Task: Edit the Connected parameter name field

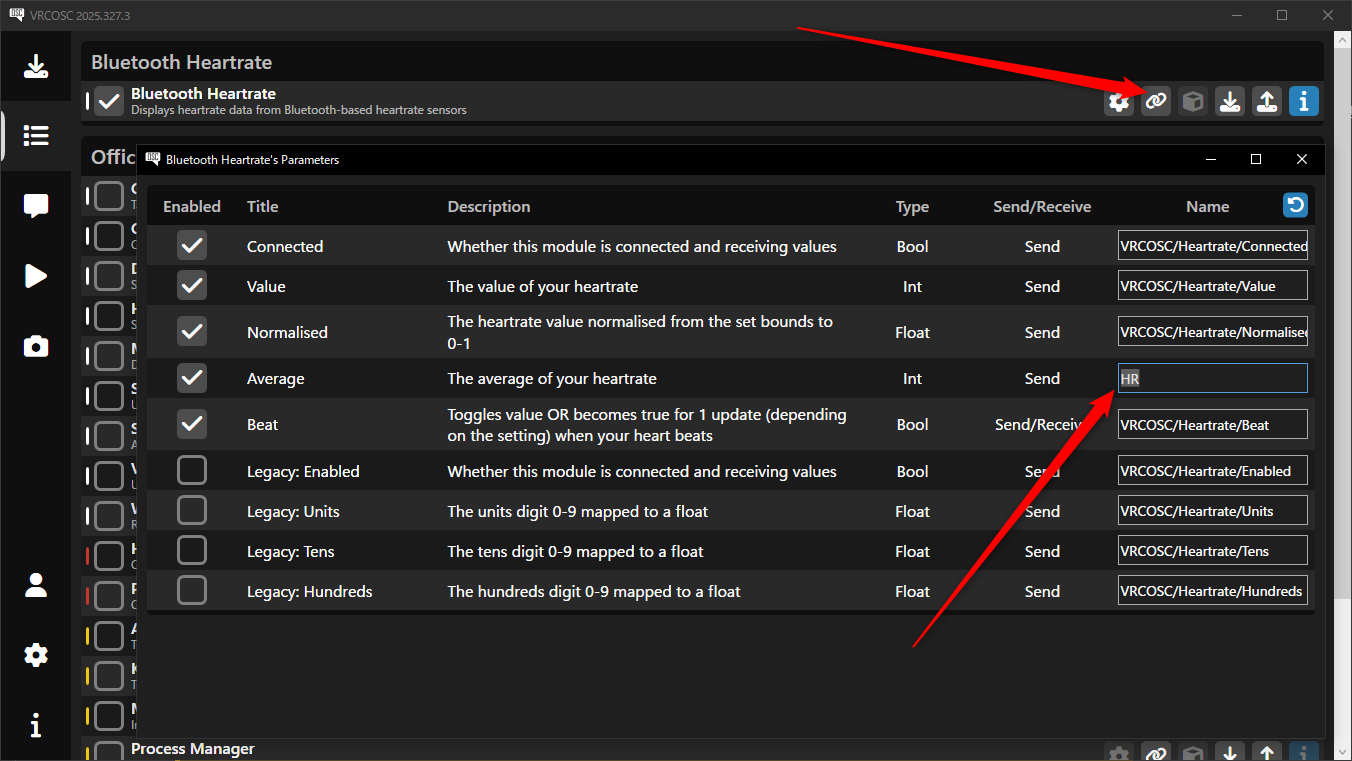Action: 1212,246
